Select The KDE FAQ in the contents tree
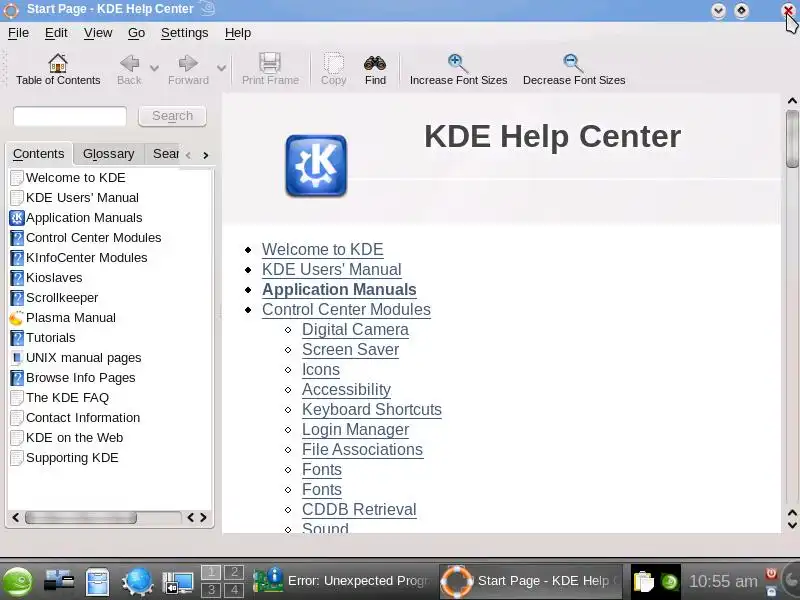Viewport: 800px width, 600px height. [x=67, y=397]
